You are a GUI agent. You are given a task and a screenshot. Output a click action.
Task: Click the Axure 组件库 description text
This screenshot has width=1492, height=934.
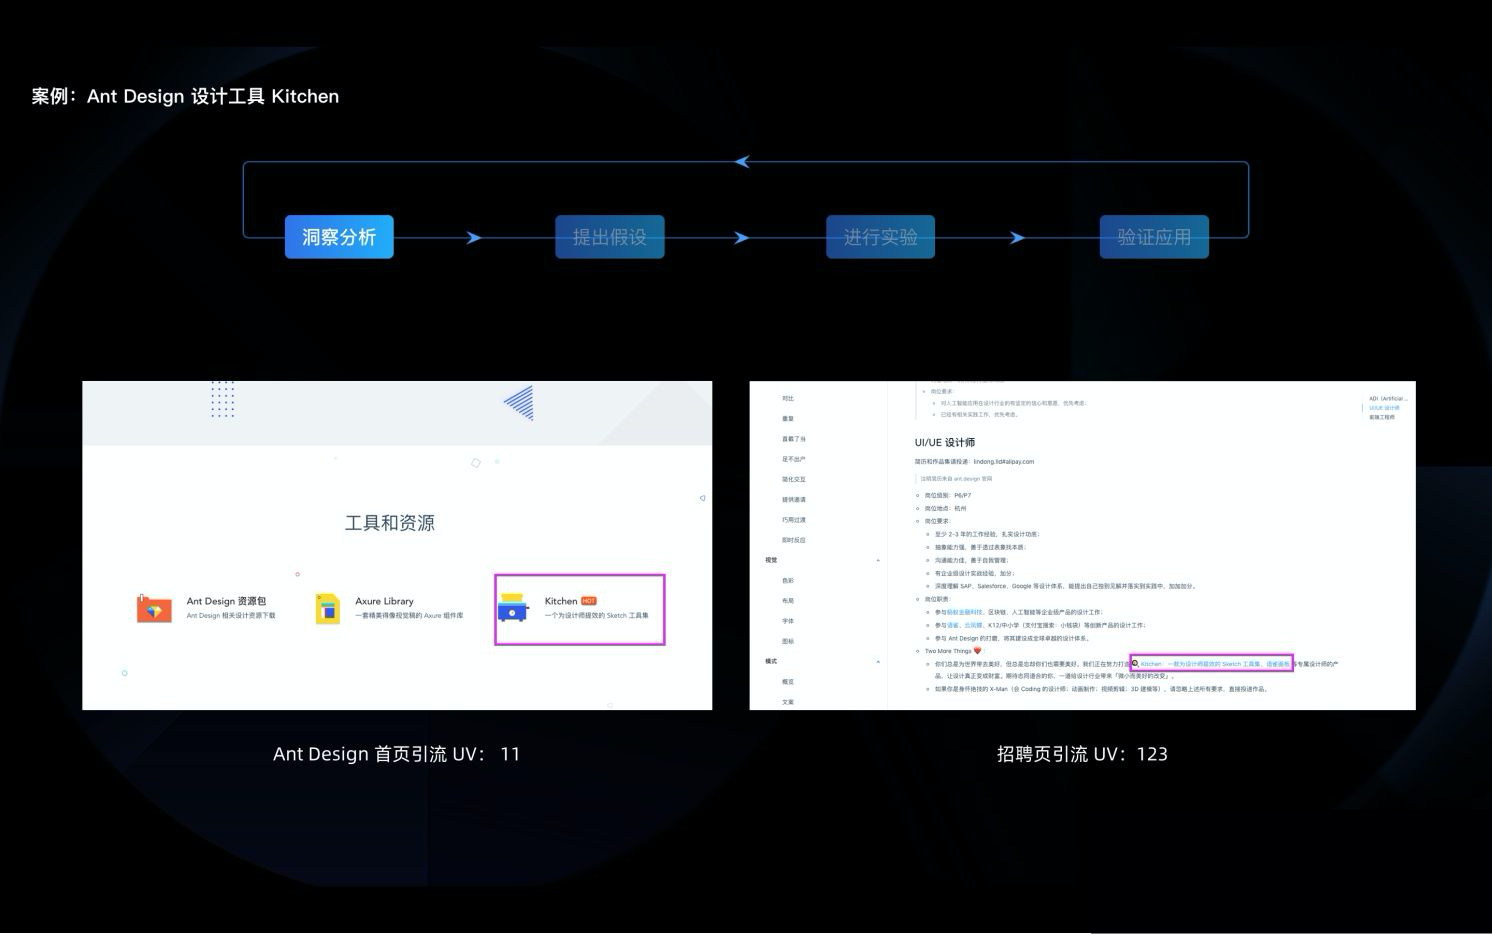pos(409,615)
